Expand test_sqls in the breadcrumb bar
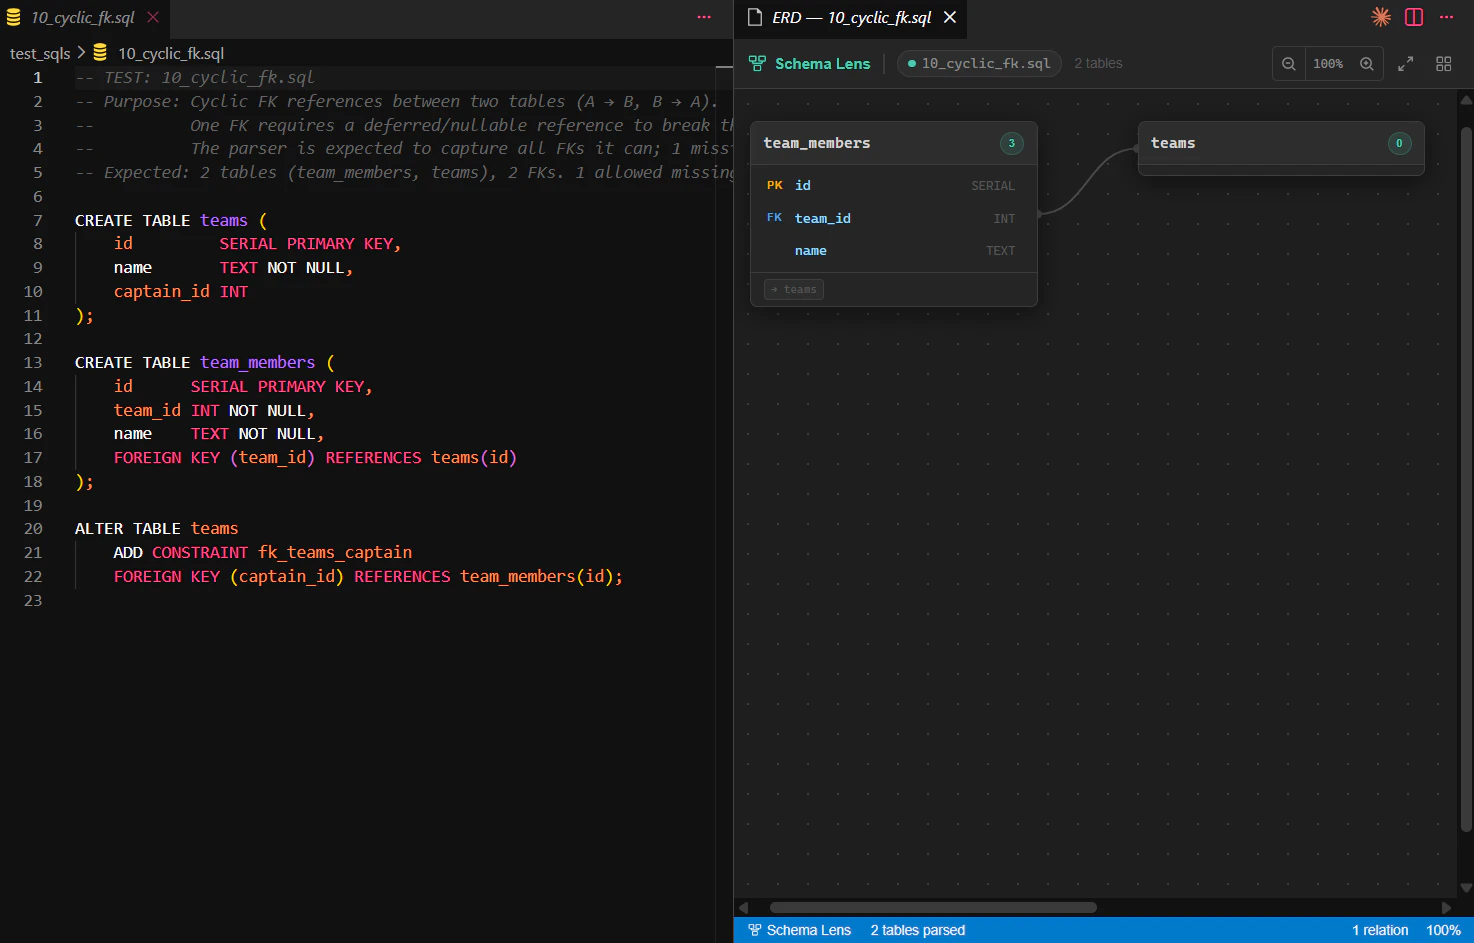 point(39,53)
